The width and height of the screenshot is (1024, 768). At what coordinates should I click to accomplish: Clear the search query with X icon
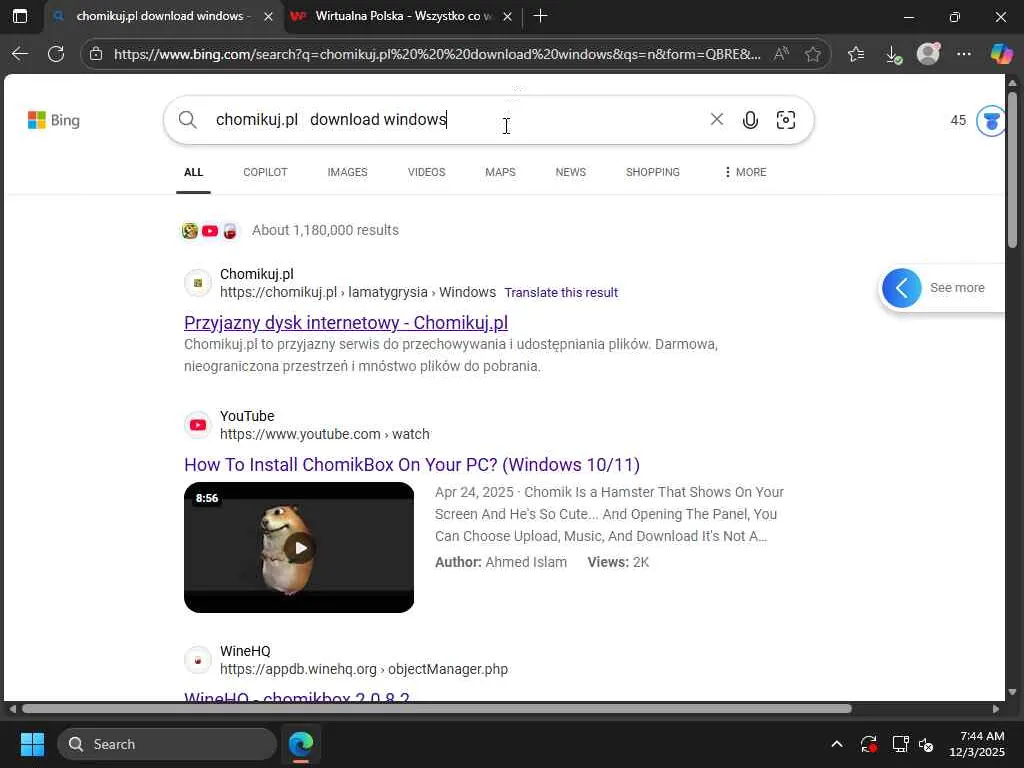(716, 120)
